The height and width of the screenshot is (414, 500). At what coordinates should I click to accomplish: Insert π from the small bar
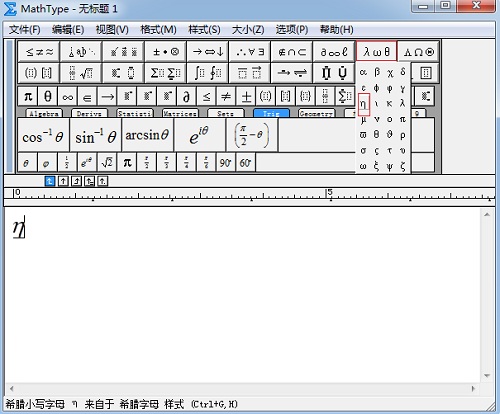[x=28, y=97]
